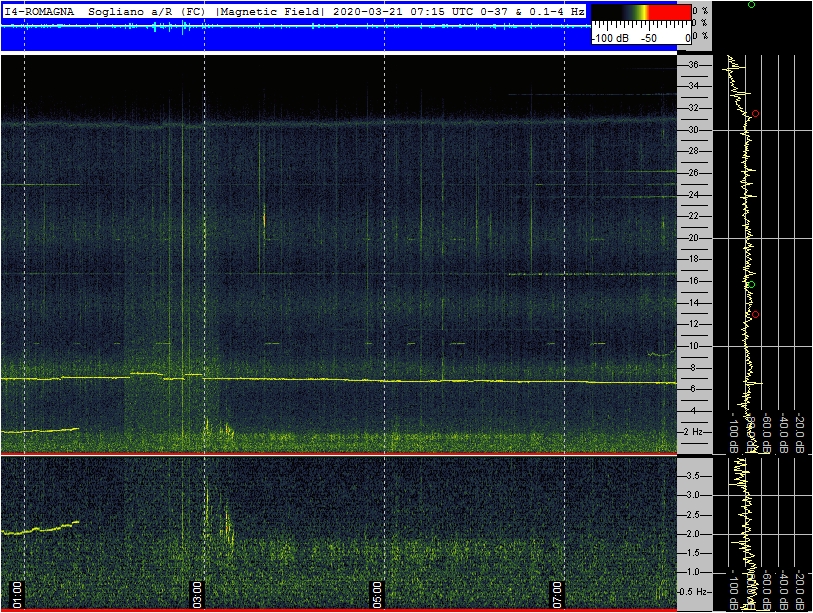This screenshot has height=613, width=813.
Task: Click the 18 Hz frequency axis label
Action: [693, 259]
